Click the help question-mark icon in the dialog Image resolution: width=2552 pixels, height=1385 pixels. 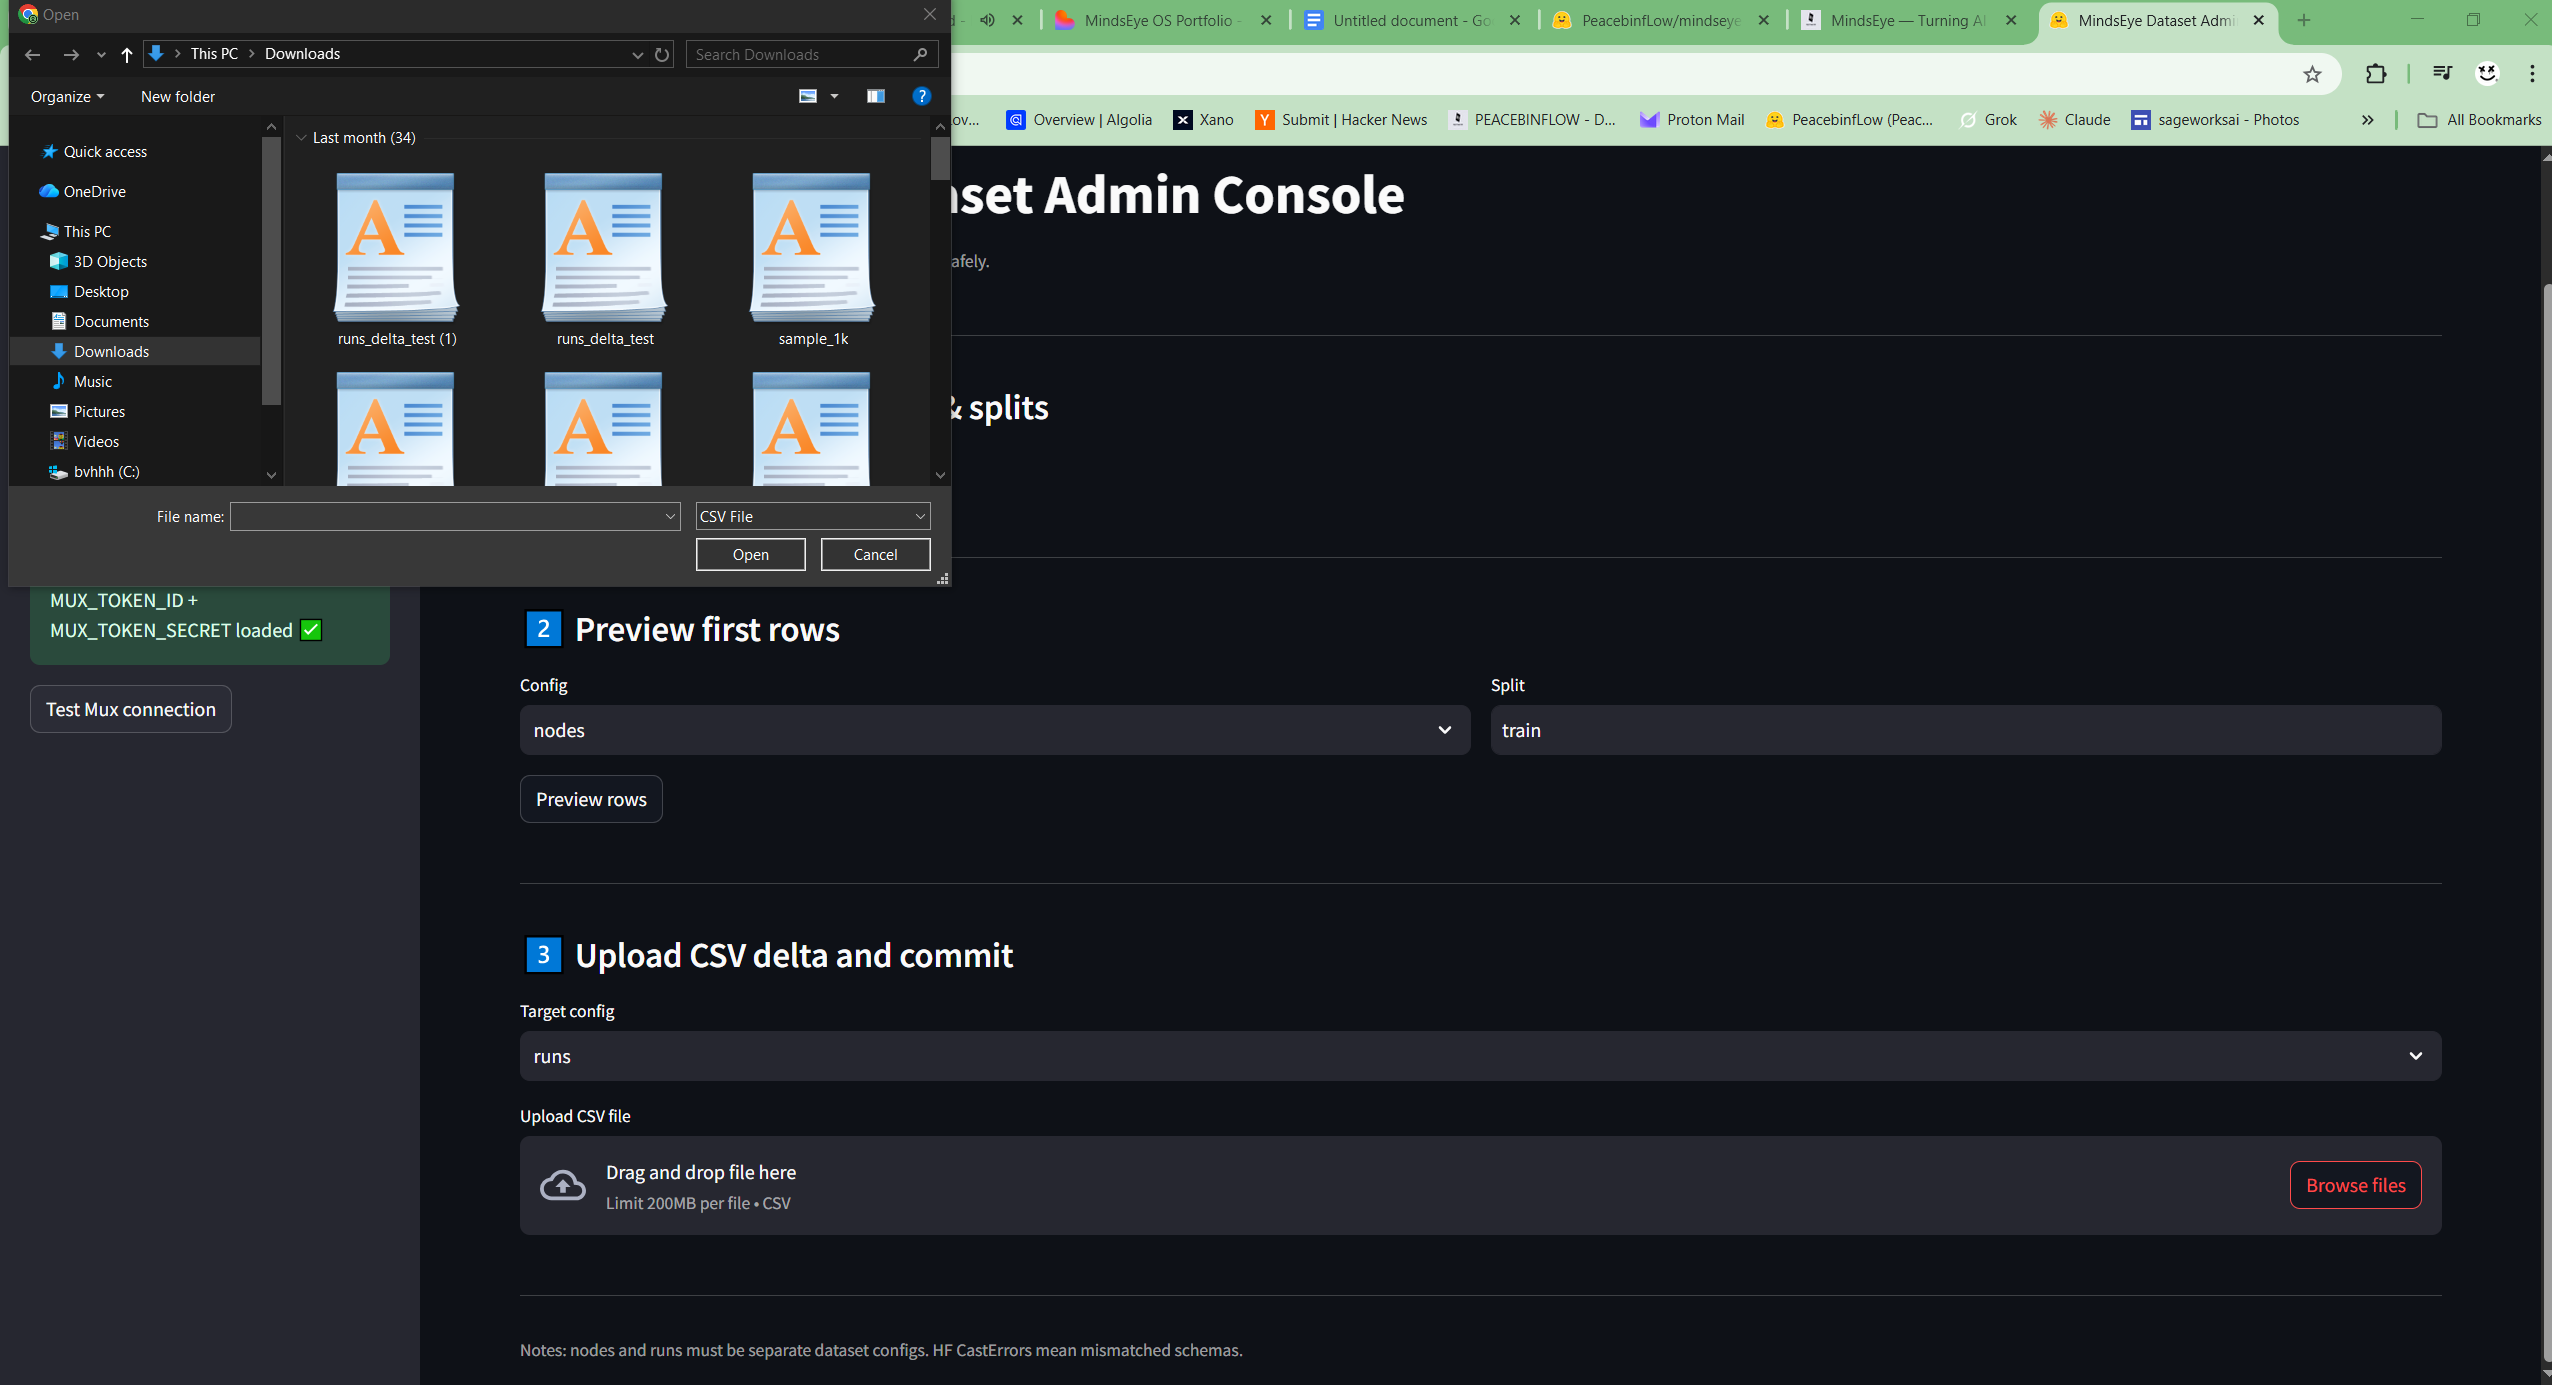click(x=920, y=96)
